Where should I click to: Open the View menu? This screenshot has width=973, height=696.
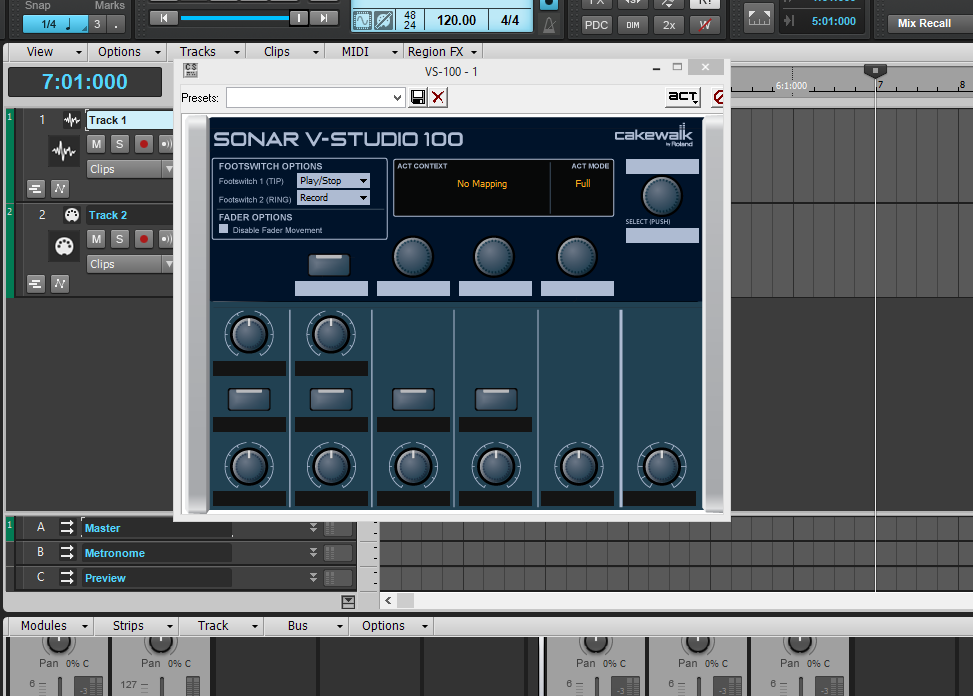point(48,51)
